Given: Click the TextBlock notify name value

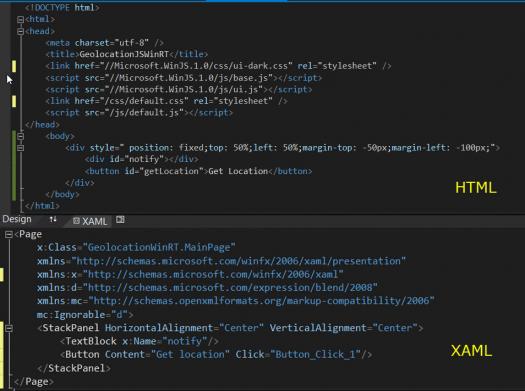Looking at the screenshot, I should point(184,341).
